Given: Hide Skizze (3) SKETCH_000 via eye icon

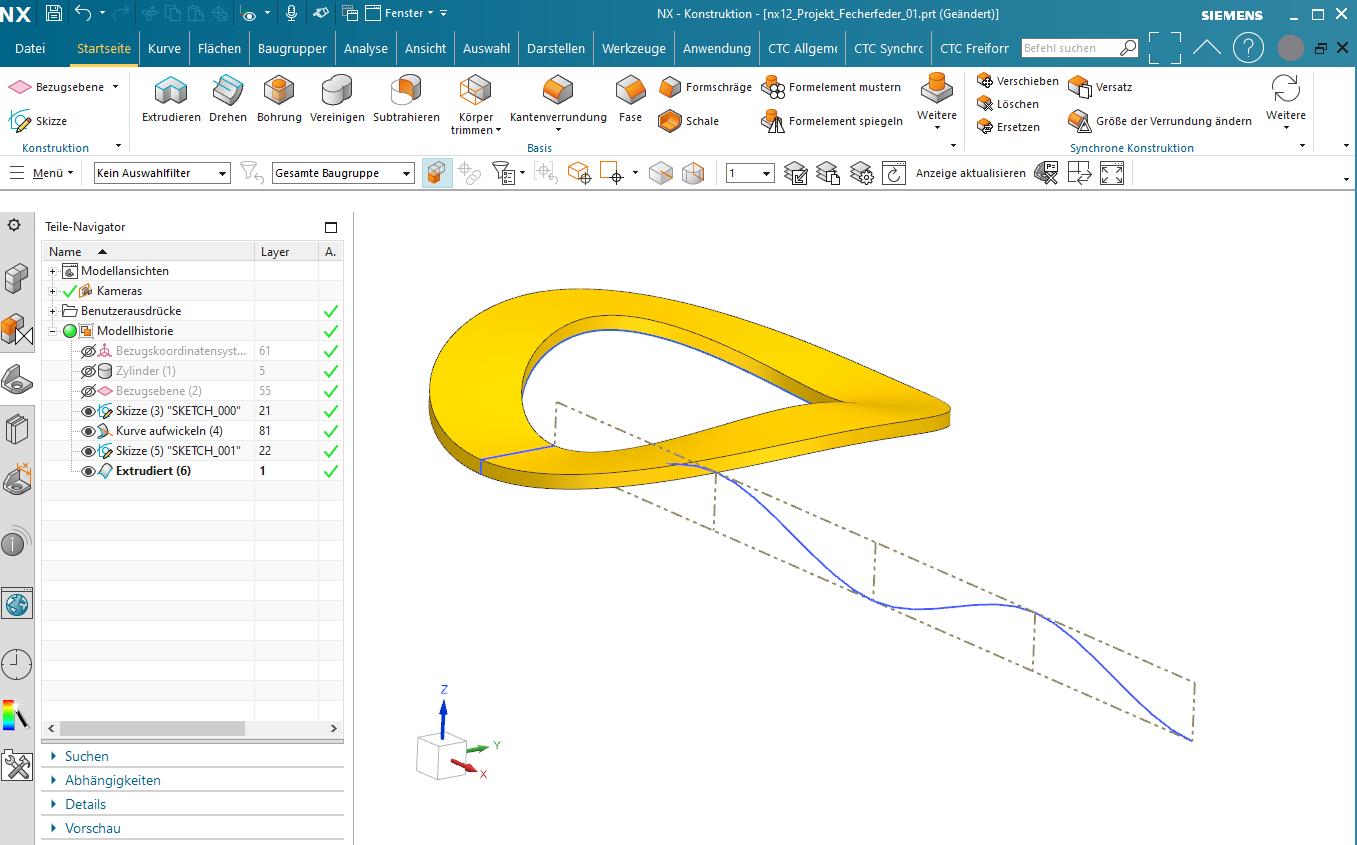Looking at the screenshot, I should [x=88, y=411].
